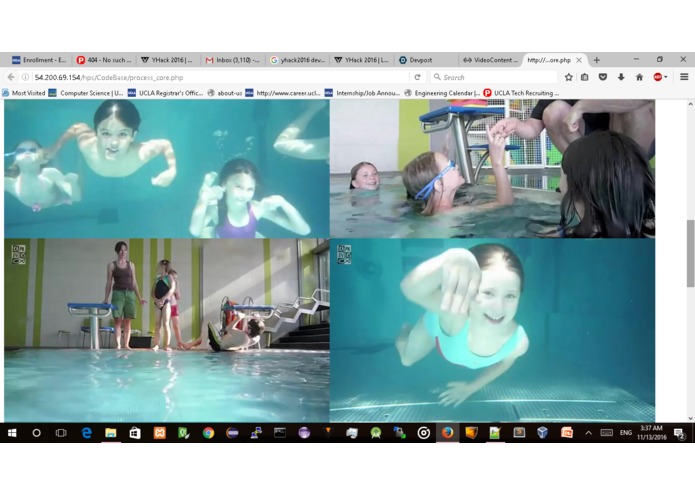The image size is (695, 494).
Task: Show bookmarks with the clipboard icon
Action: (x=585, y=77)
